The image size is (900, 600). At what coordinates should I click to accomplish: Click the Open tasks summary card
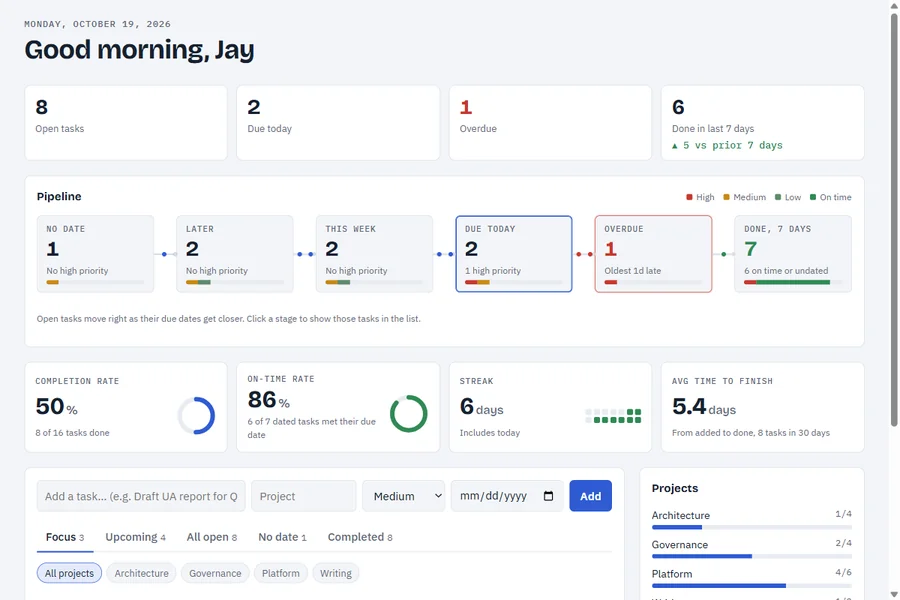[x=126, y=123]
